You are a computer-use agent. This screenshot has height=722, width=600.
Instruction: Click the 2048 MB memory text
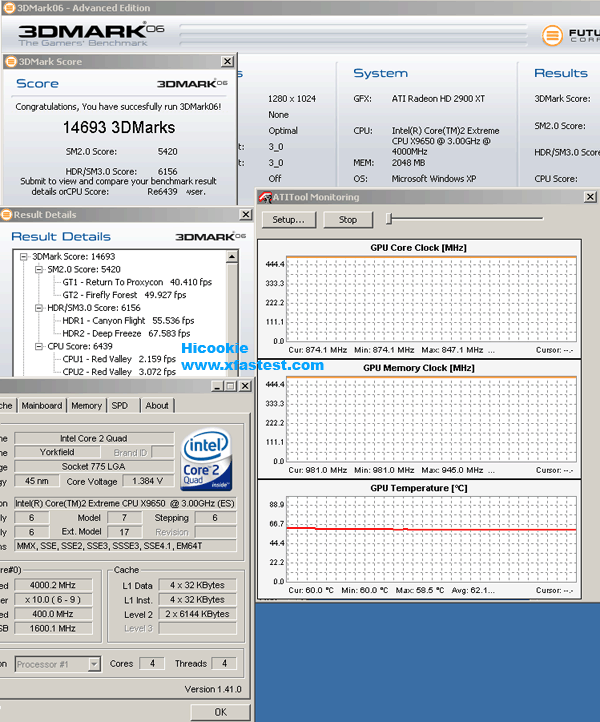pos(408,163)
